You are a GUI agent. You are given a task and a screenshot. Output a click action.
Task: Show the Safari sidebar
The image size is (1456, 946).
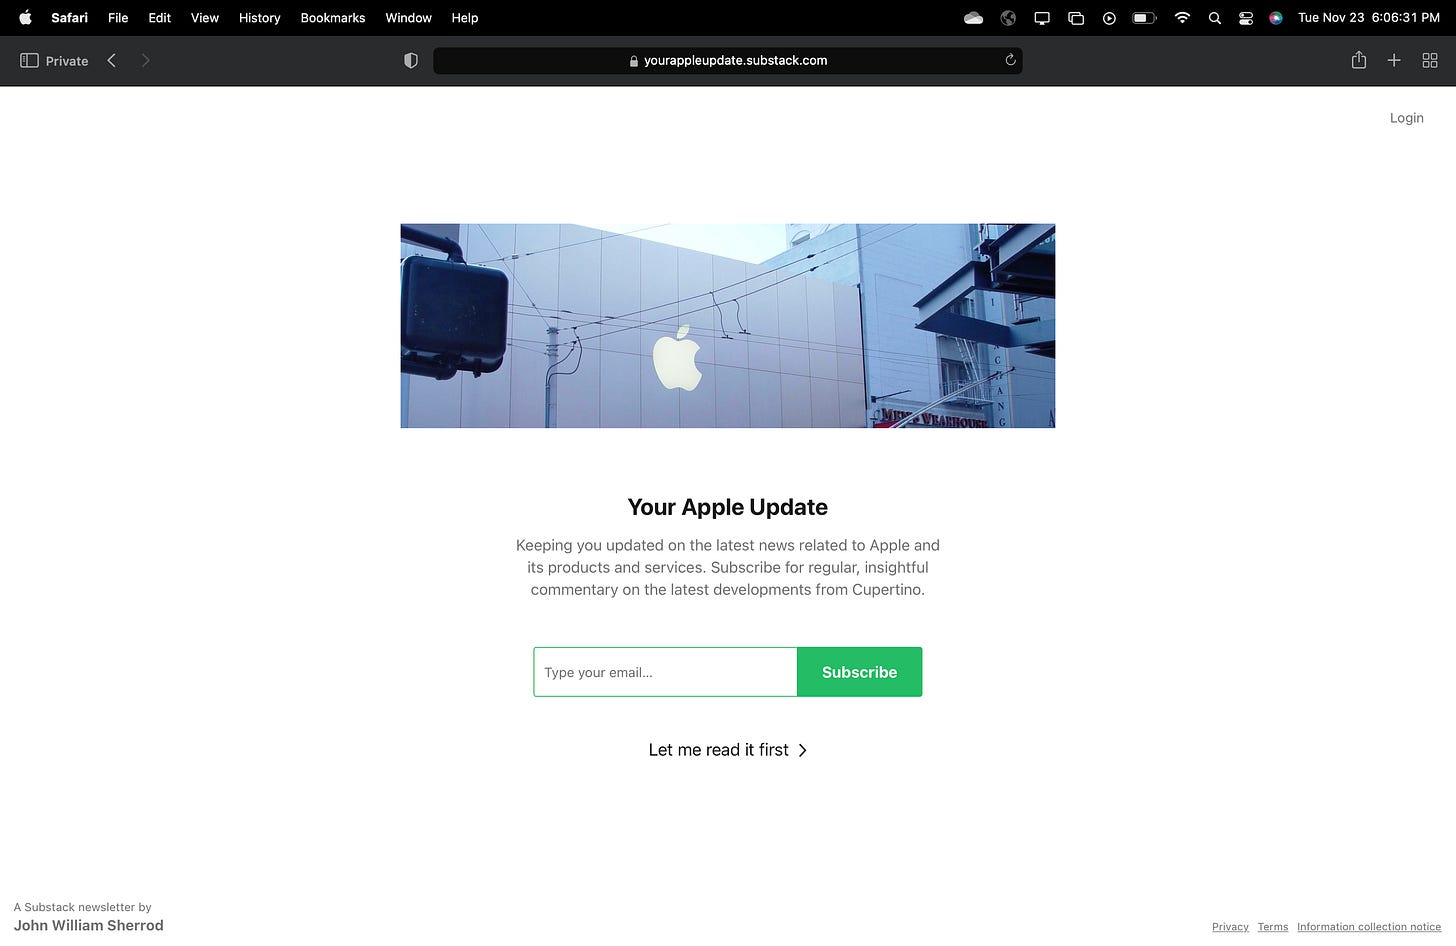[29, 61]
